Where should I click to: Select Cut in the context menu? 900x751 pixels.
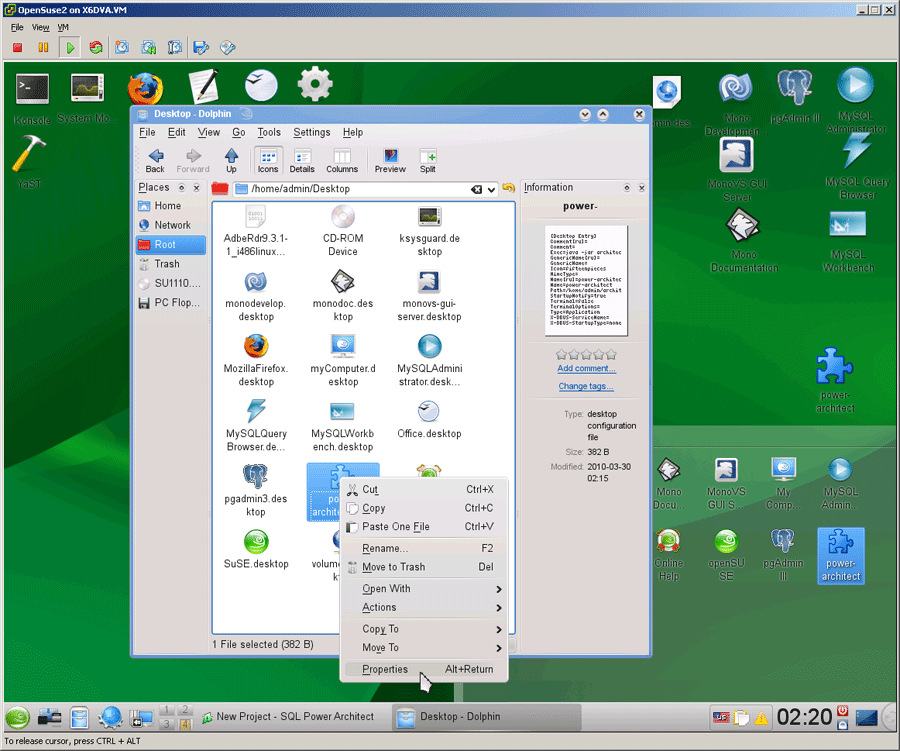424,489
